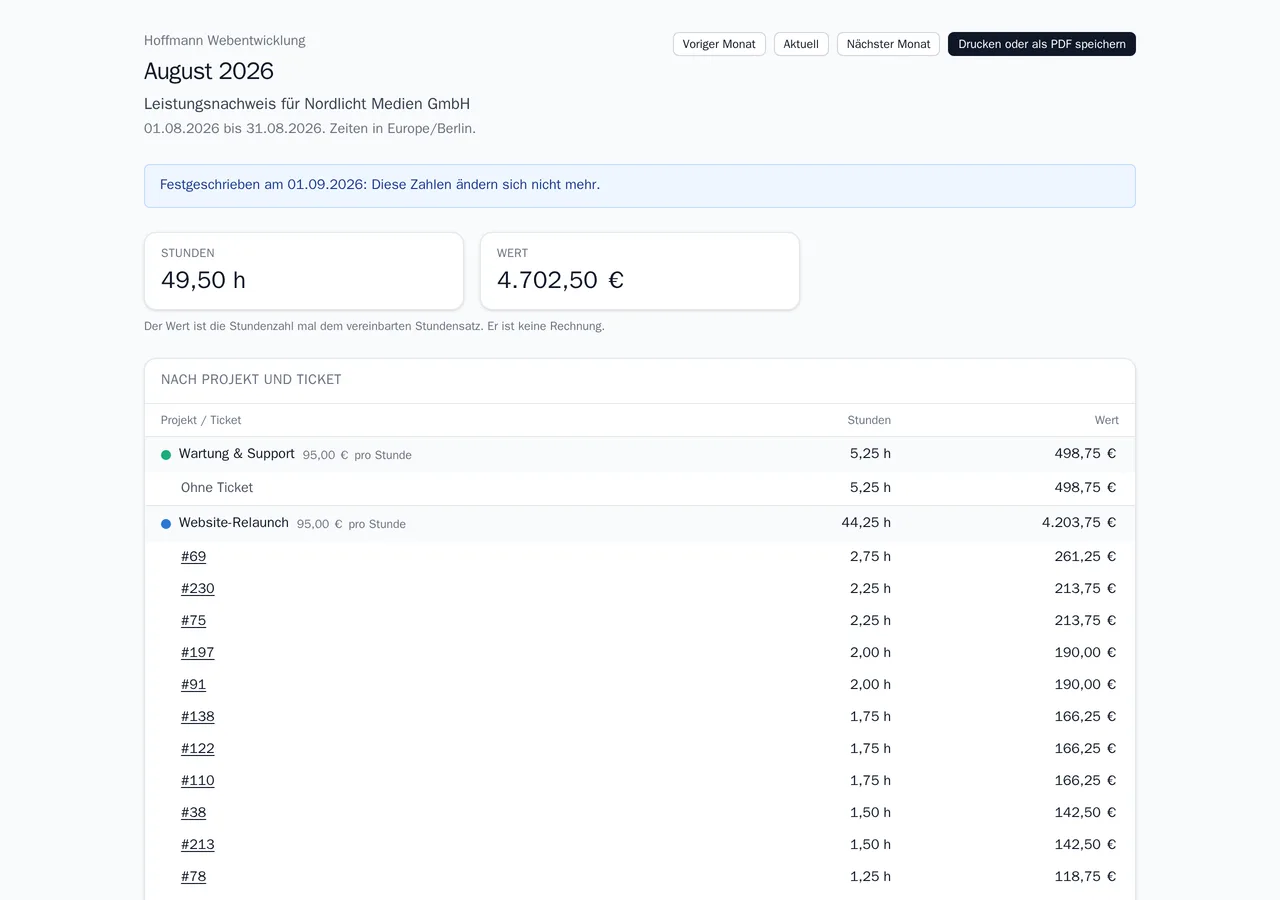Click the Voriger Monat button

click(719, 44)
